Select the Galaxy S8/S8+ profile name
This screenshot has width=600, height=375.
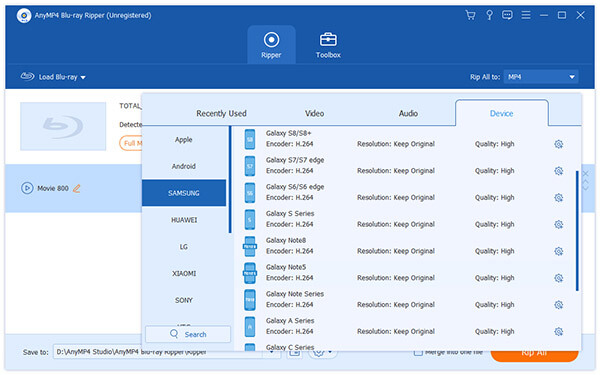(289, 133)
